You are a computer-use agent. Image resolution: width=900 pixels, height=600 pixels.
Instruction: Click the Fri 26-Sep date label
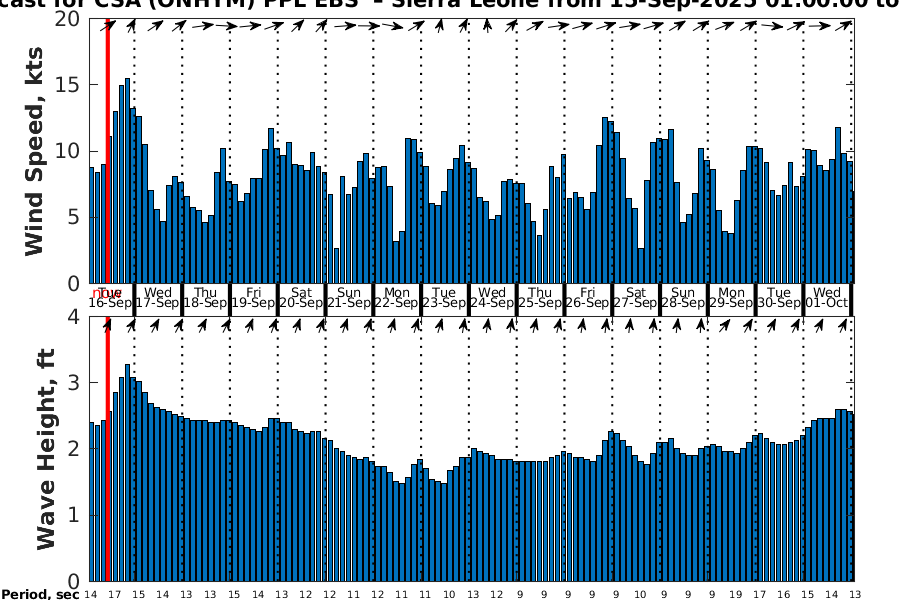pos(588,298)
